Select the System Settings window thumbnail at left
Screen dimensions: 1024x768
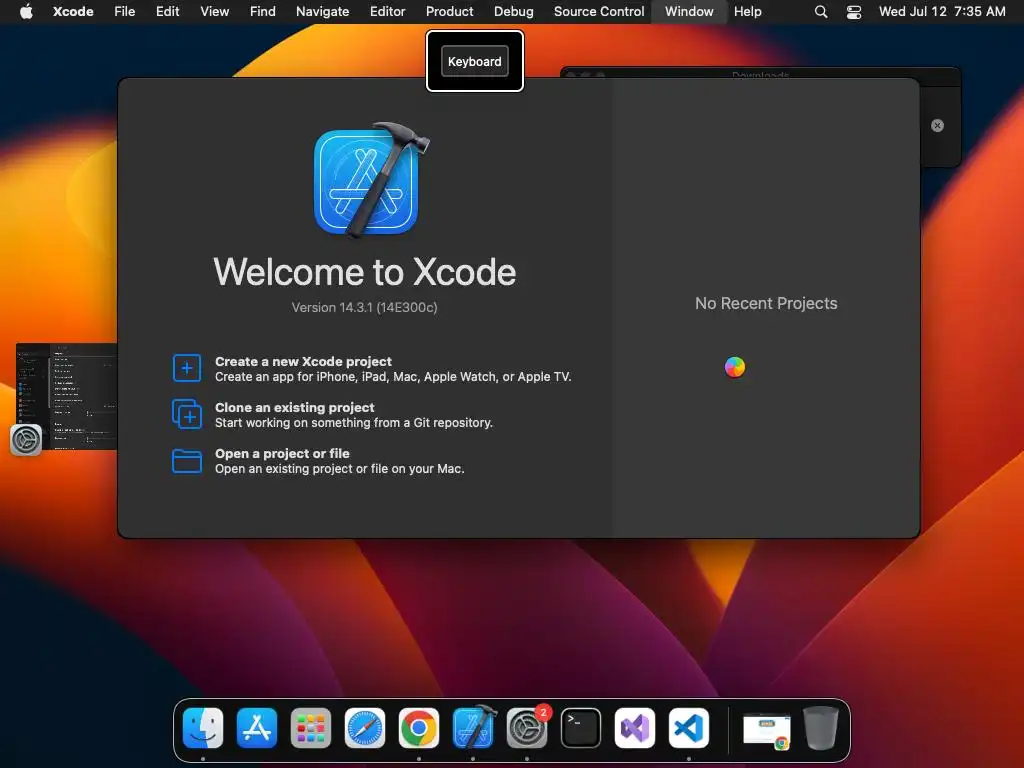[67, 396]
